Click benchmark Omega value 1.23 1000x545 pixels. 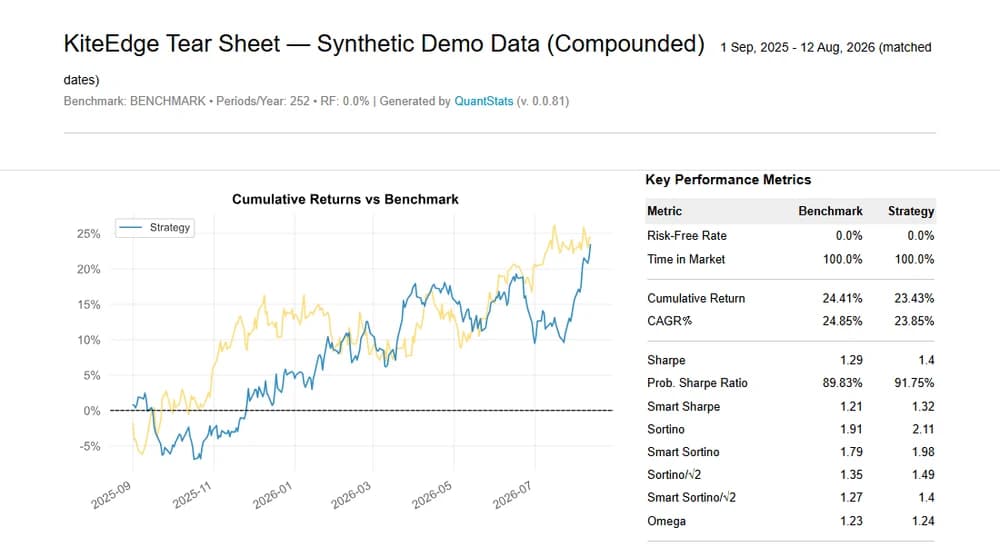[851, 521]
